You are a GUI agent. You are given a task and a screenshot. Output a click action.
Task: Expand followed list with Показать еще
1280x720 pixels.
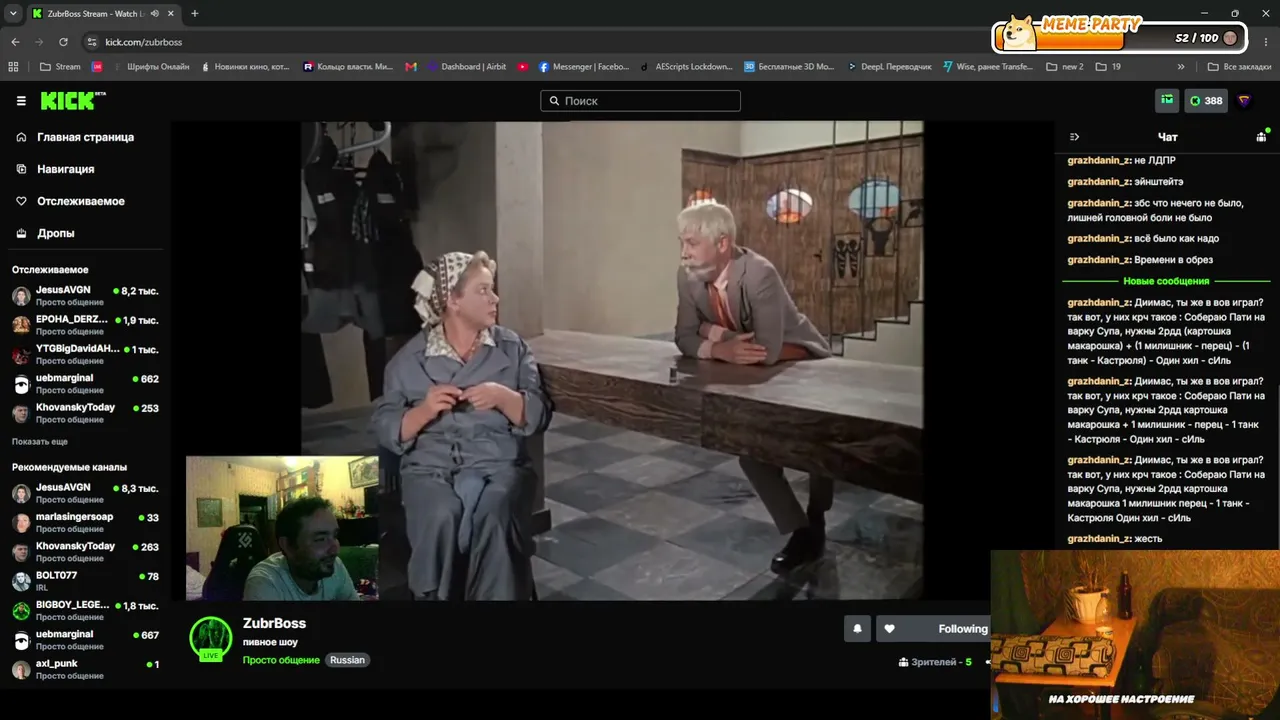click(40, 441)
